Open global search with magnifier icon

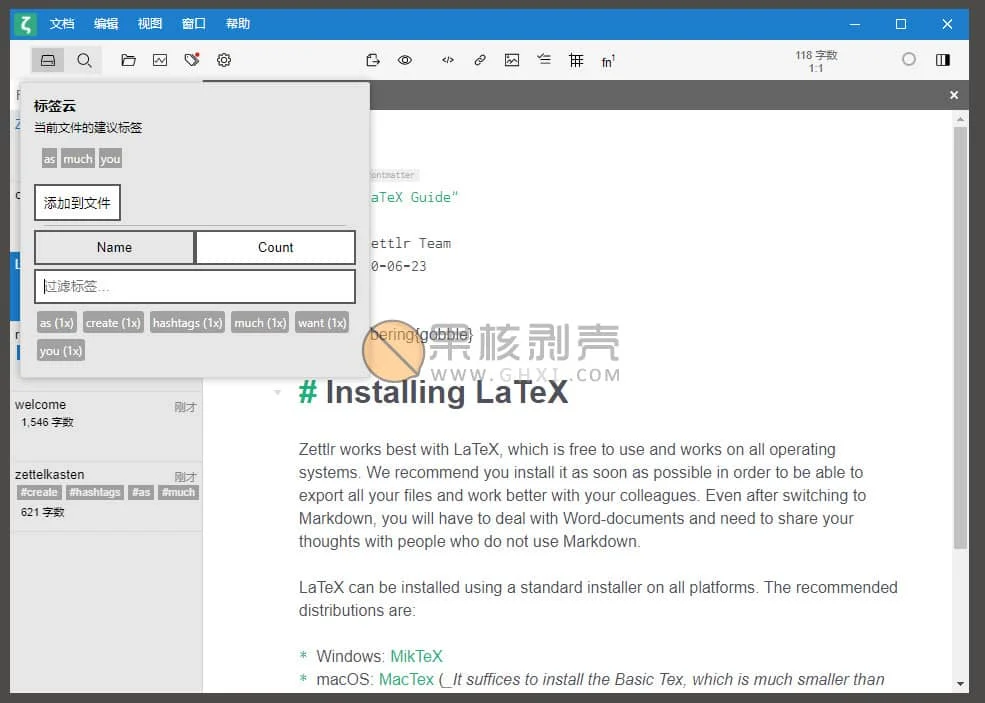click(x=84, y=60)
